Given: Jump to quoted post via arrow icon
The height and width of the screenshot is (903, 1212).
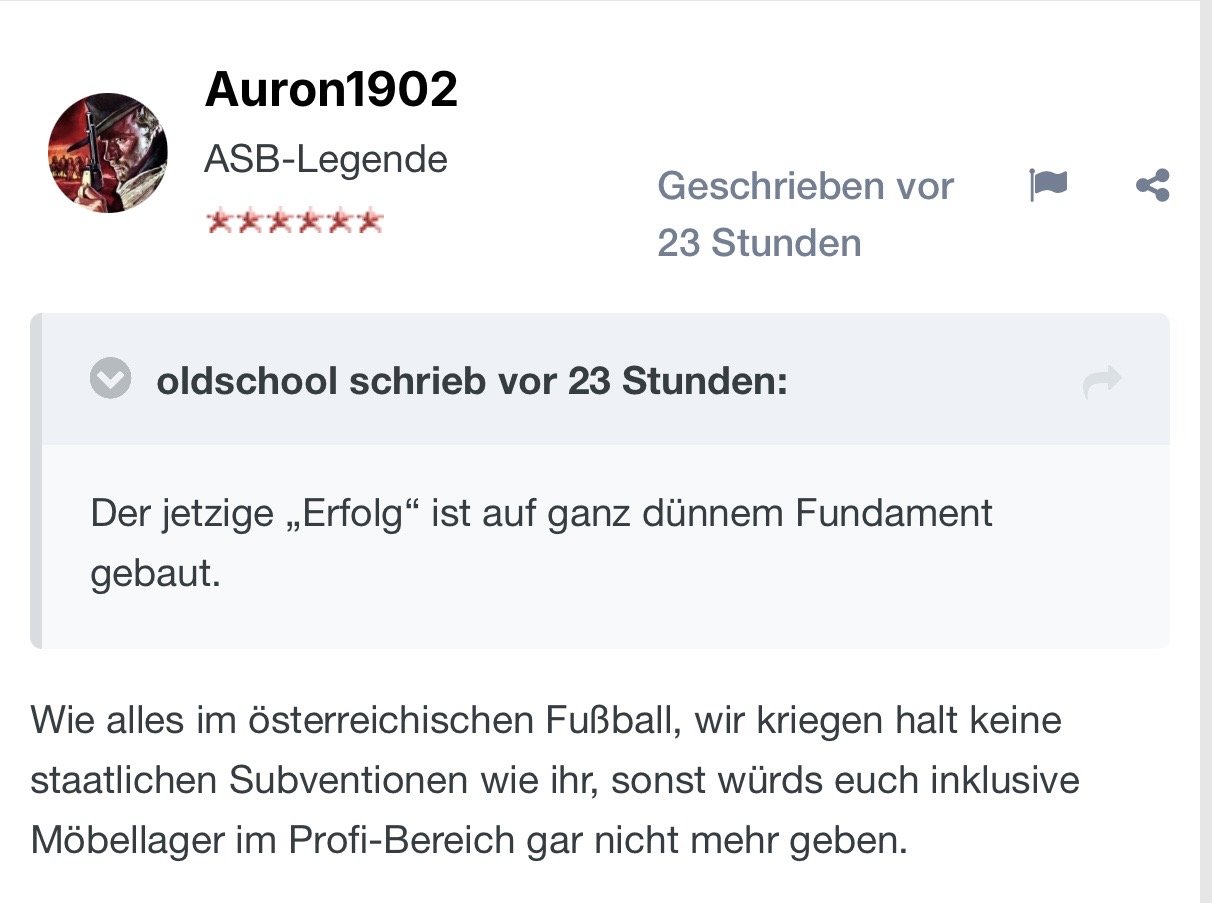Looking at the screenshot, I should (1102, 382).
